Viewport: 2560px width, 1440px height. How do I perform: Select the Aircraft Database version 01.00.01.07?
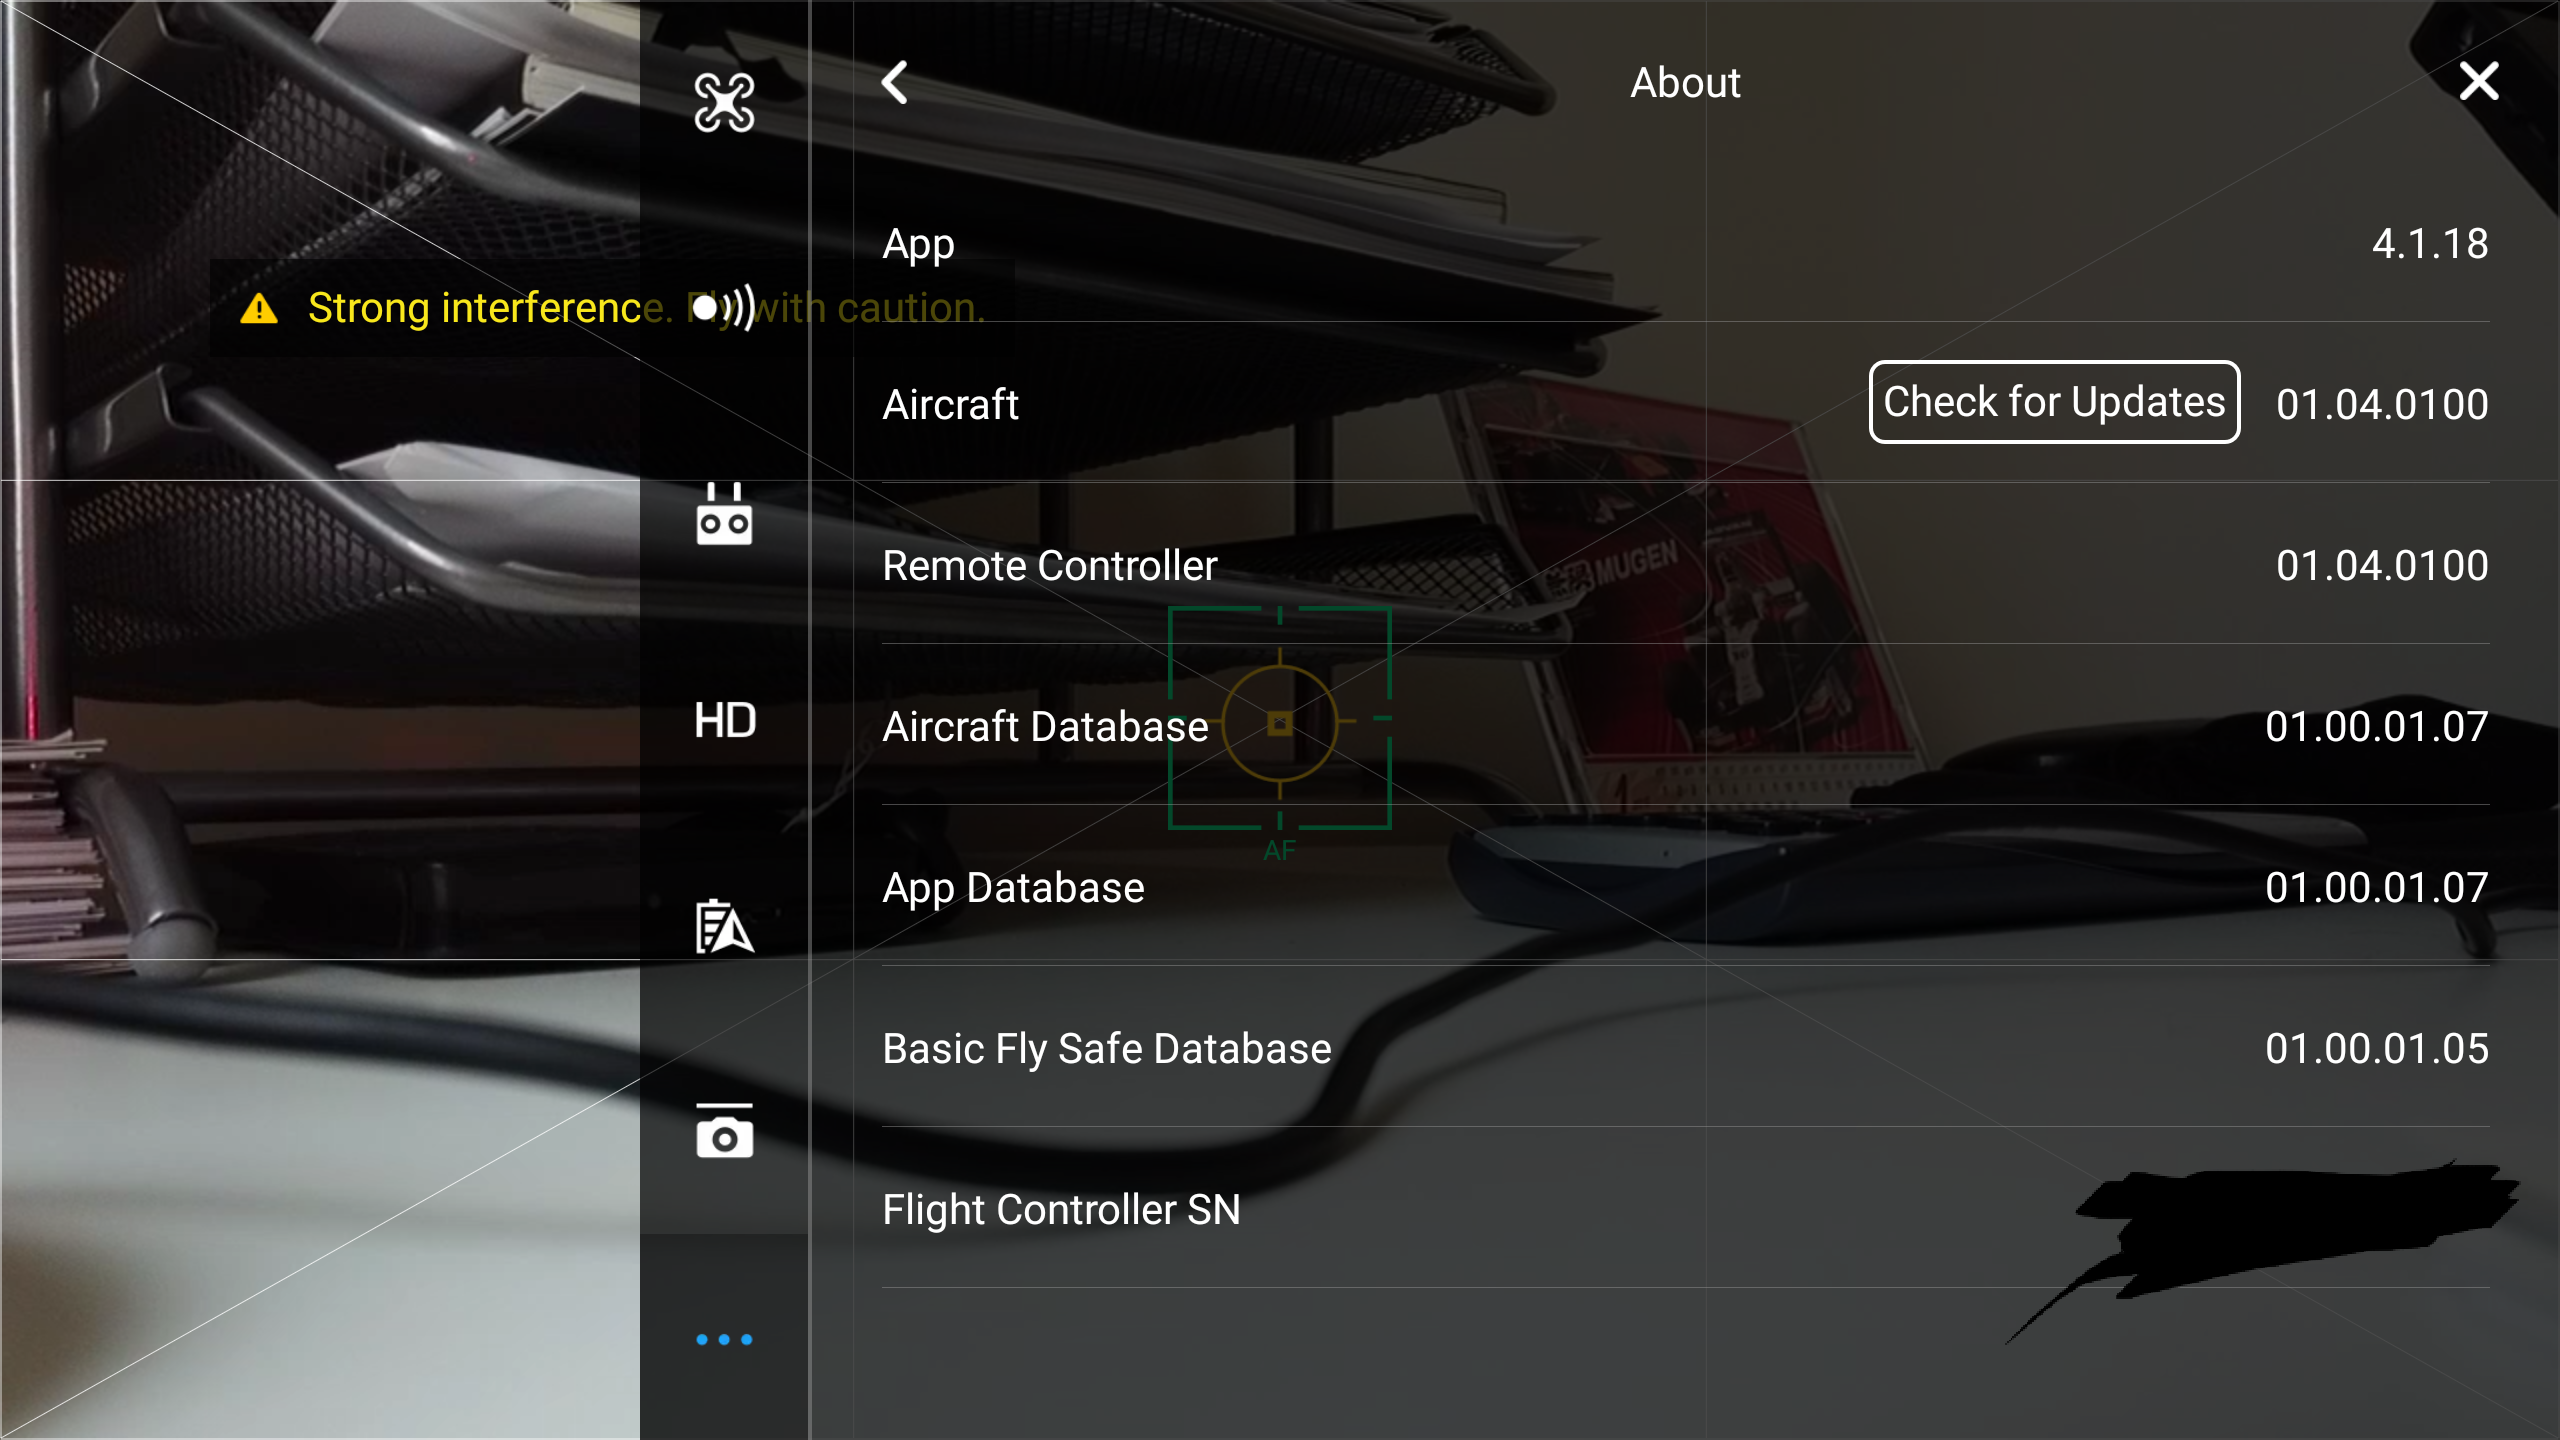click(x=2376, y=727)
